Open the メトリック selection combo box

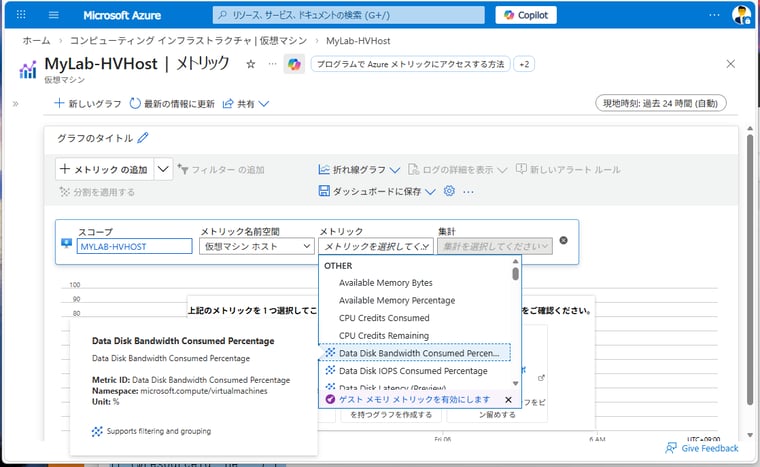[x=376, y=246]
